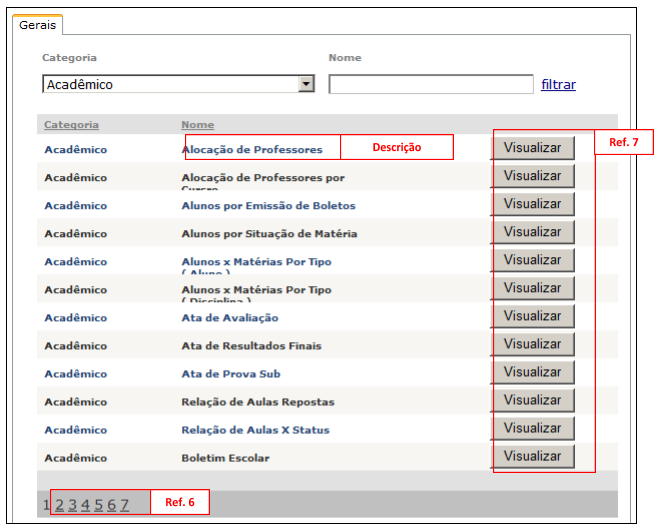661x528 pixels.
Task: Visualizar the Boletim Escolar report
Action: (x=533, y=456)
